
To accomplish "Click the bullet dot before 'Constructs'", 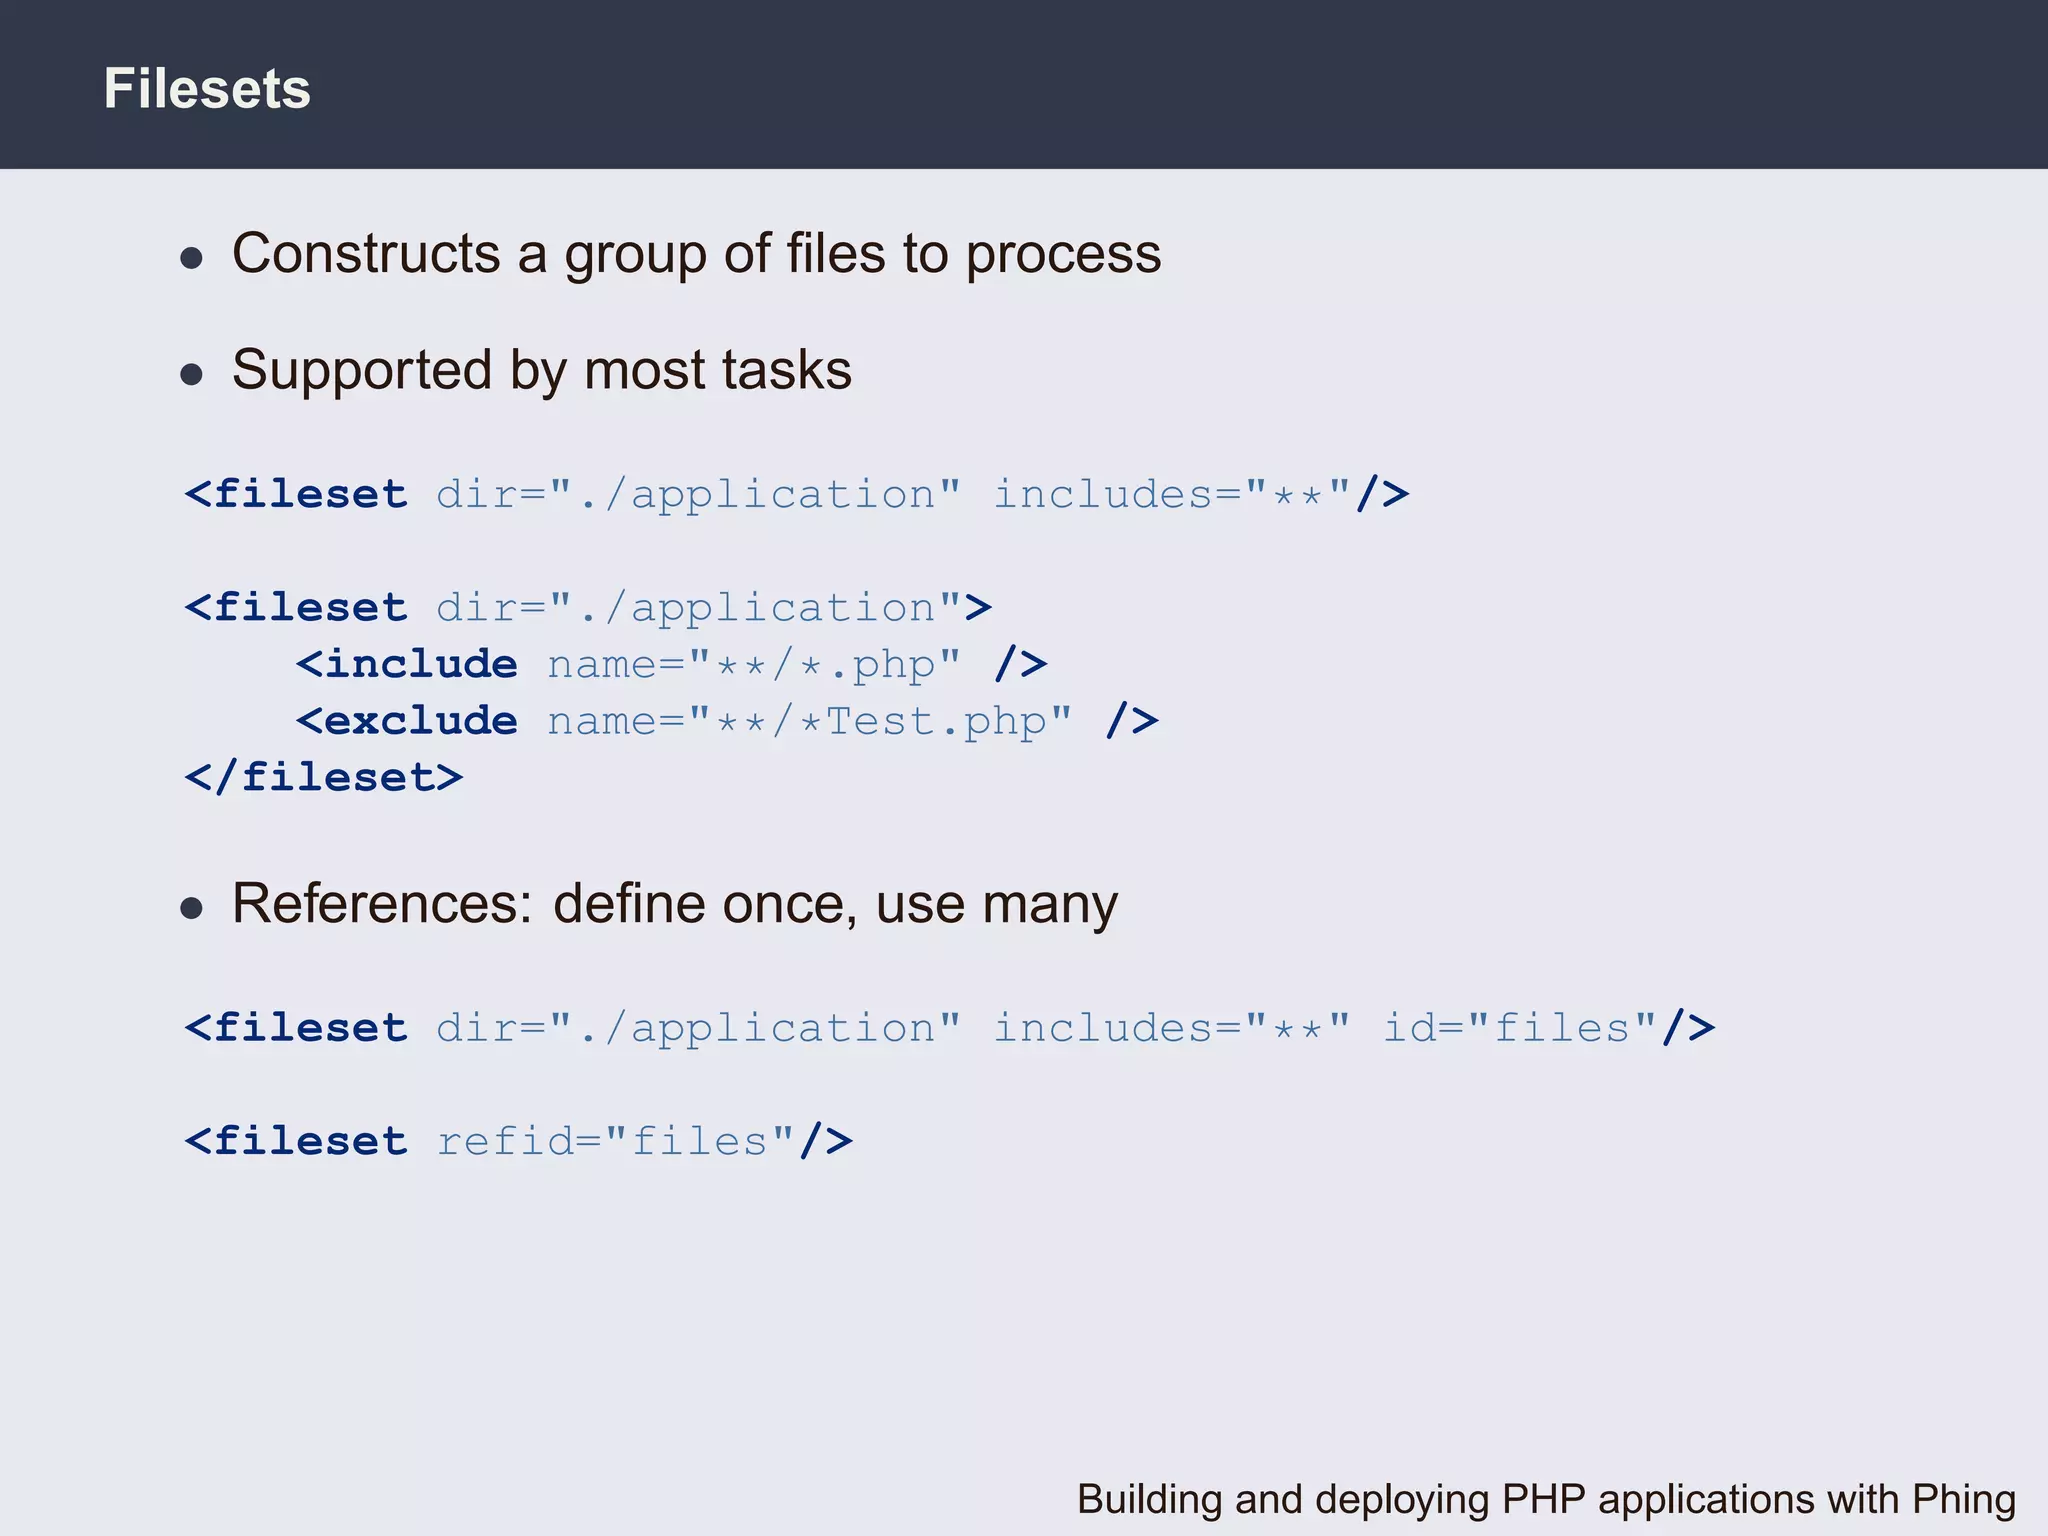I will click(191, 259).
